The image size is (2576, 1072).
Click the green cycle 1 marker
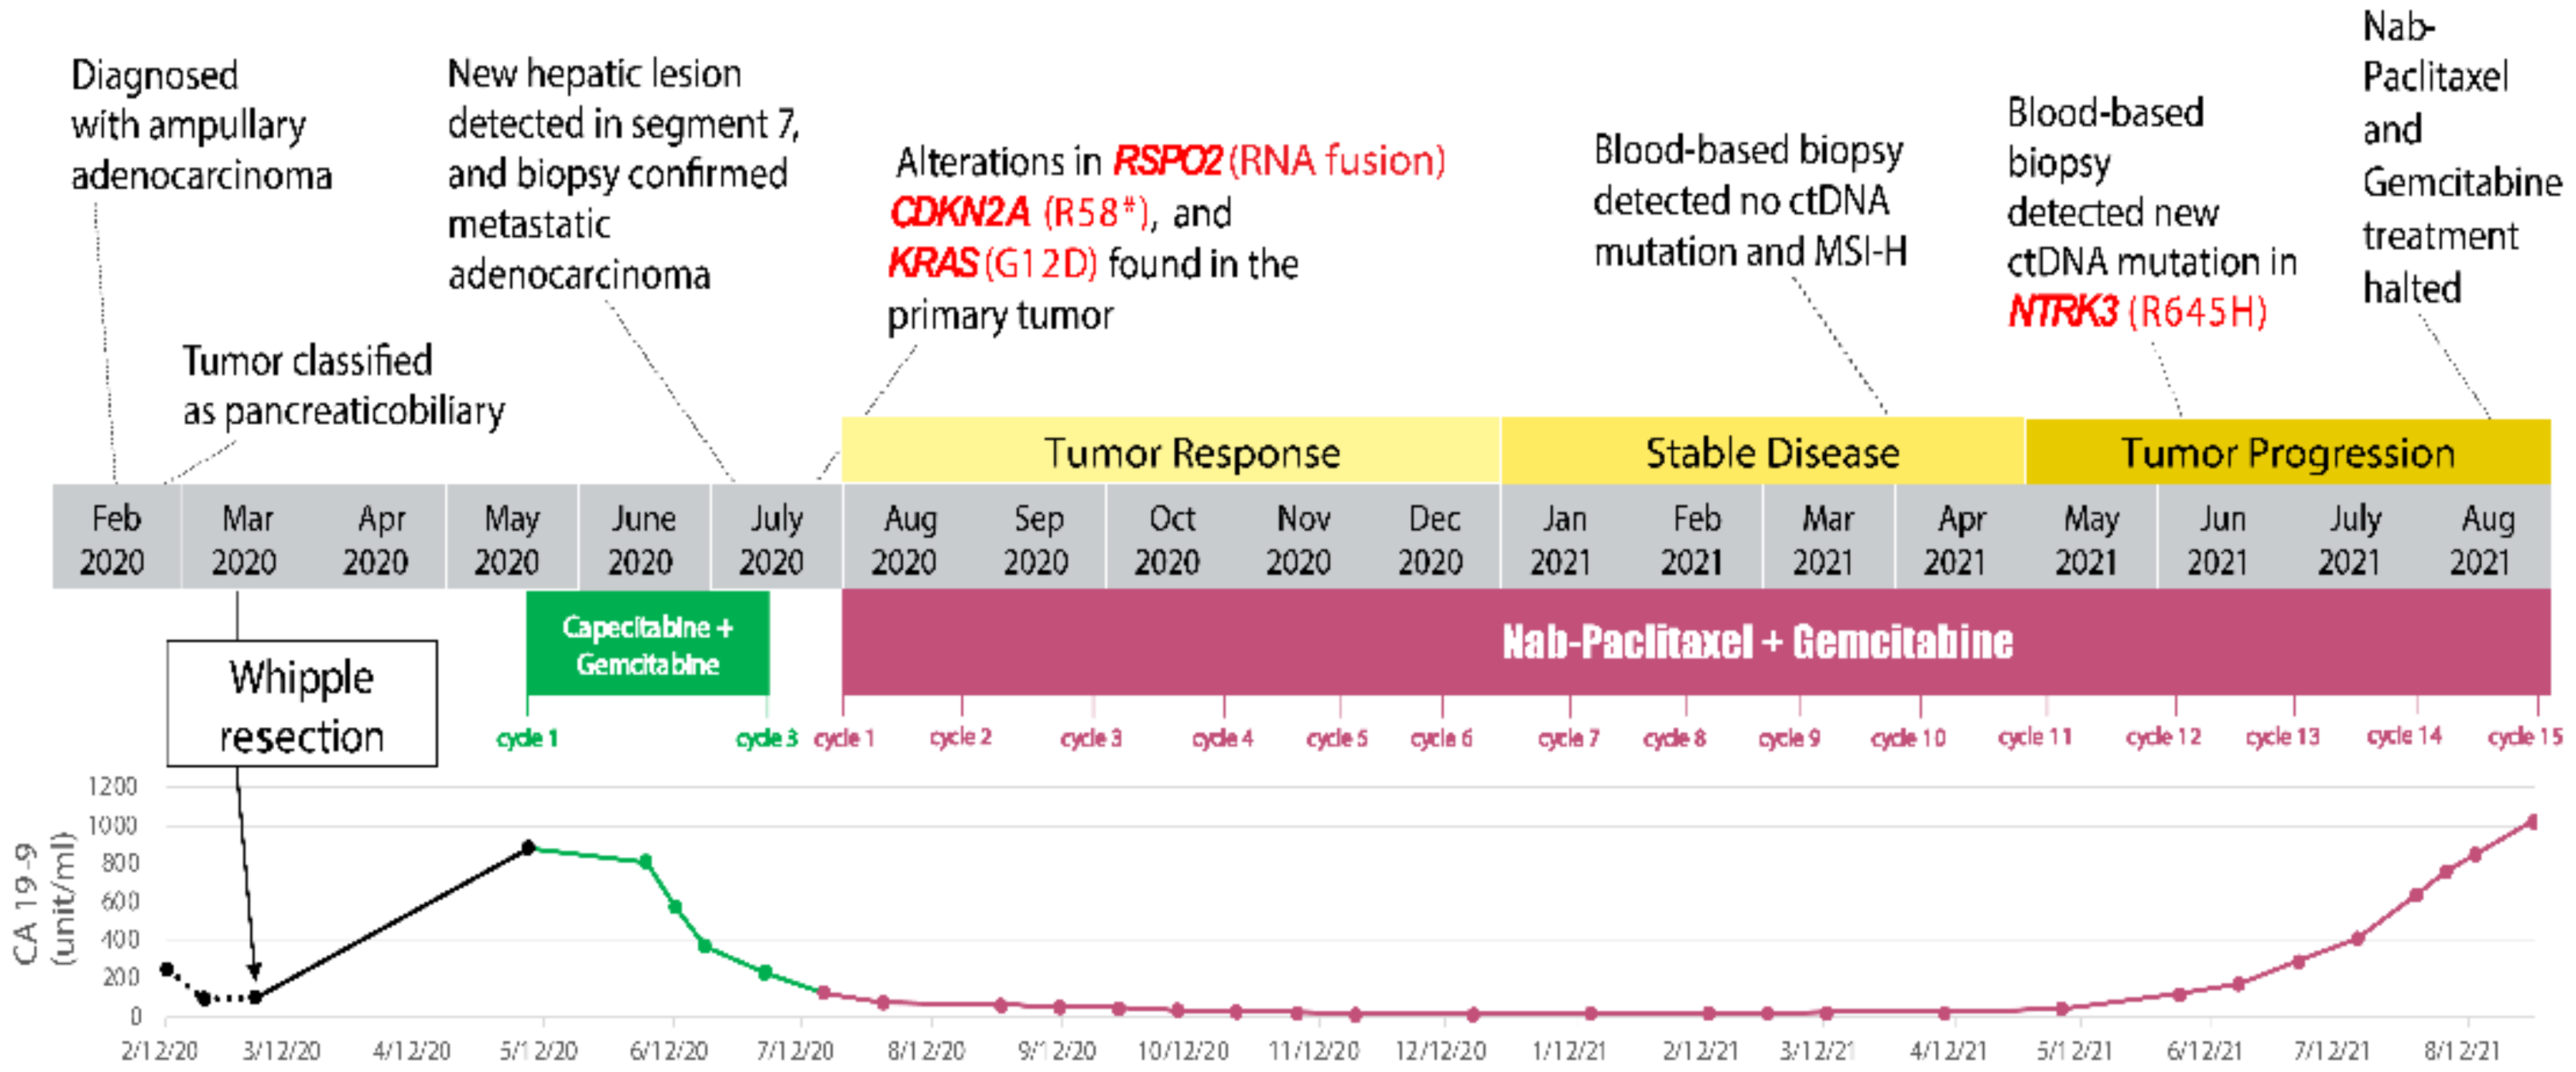tap(527, 739)
